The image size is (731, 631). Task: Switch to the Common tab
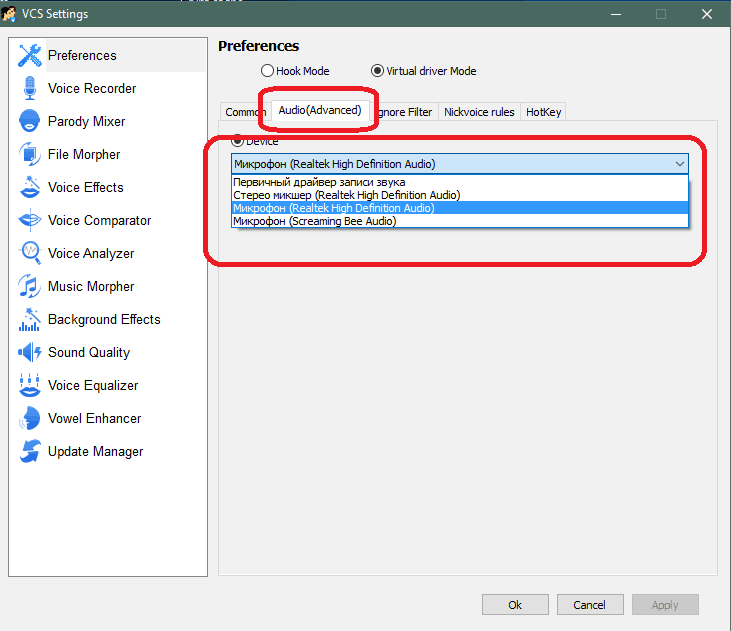pos(244,112)
